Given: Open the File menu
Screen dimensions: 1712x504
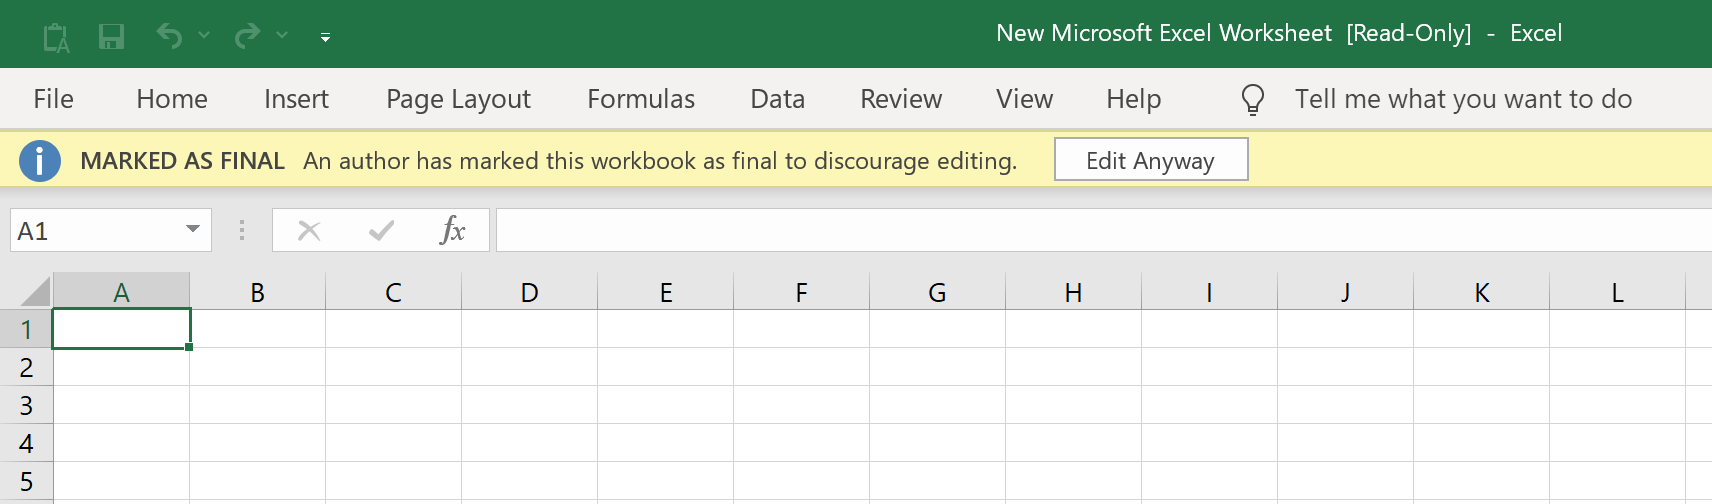Looking at the screenshot, I should pos(53,99).
